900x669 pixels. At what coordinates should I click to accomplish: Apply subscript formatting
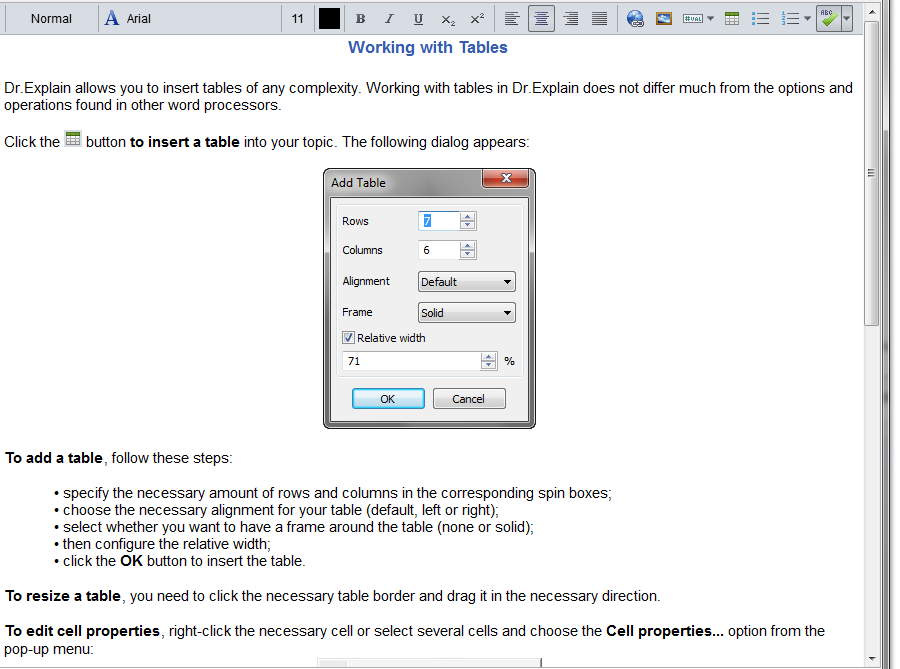448,19
